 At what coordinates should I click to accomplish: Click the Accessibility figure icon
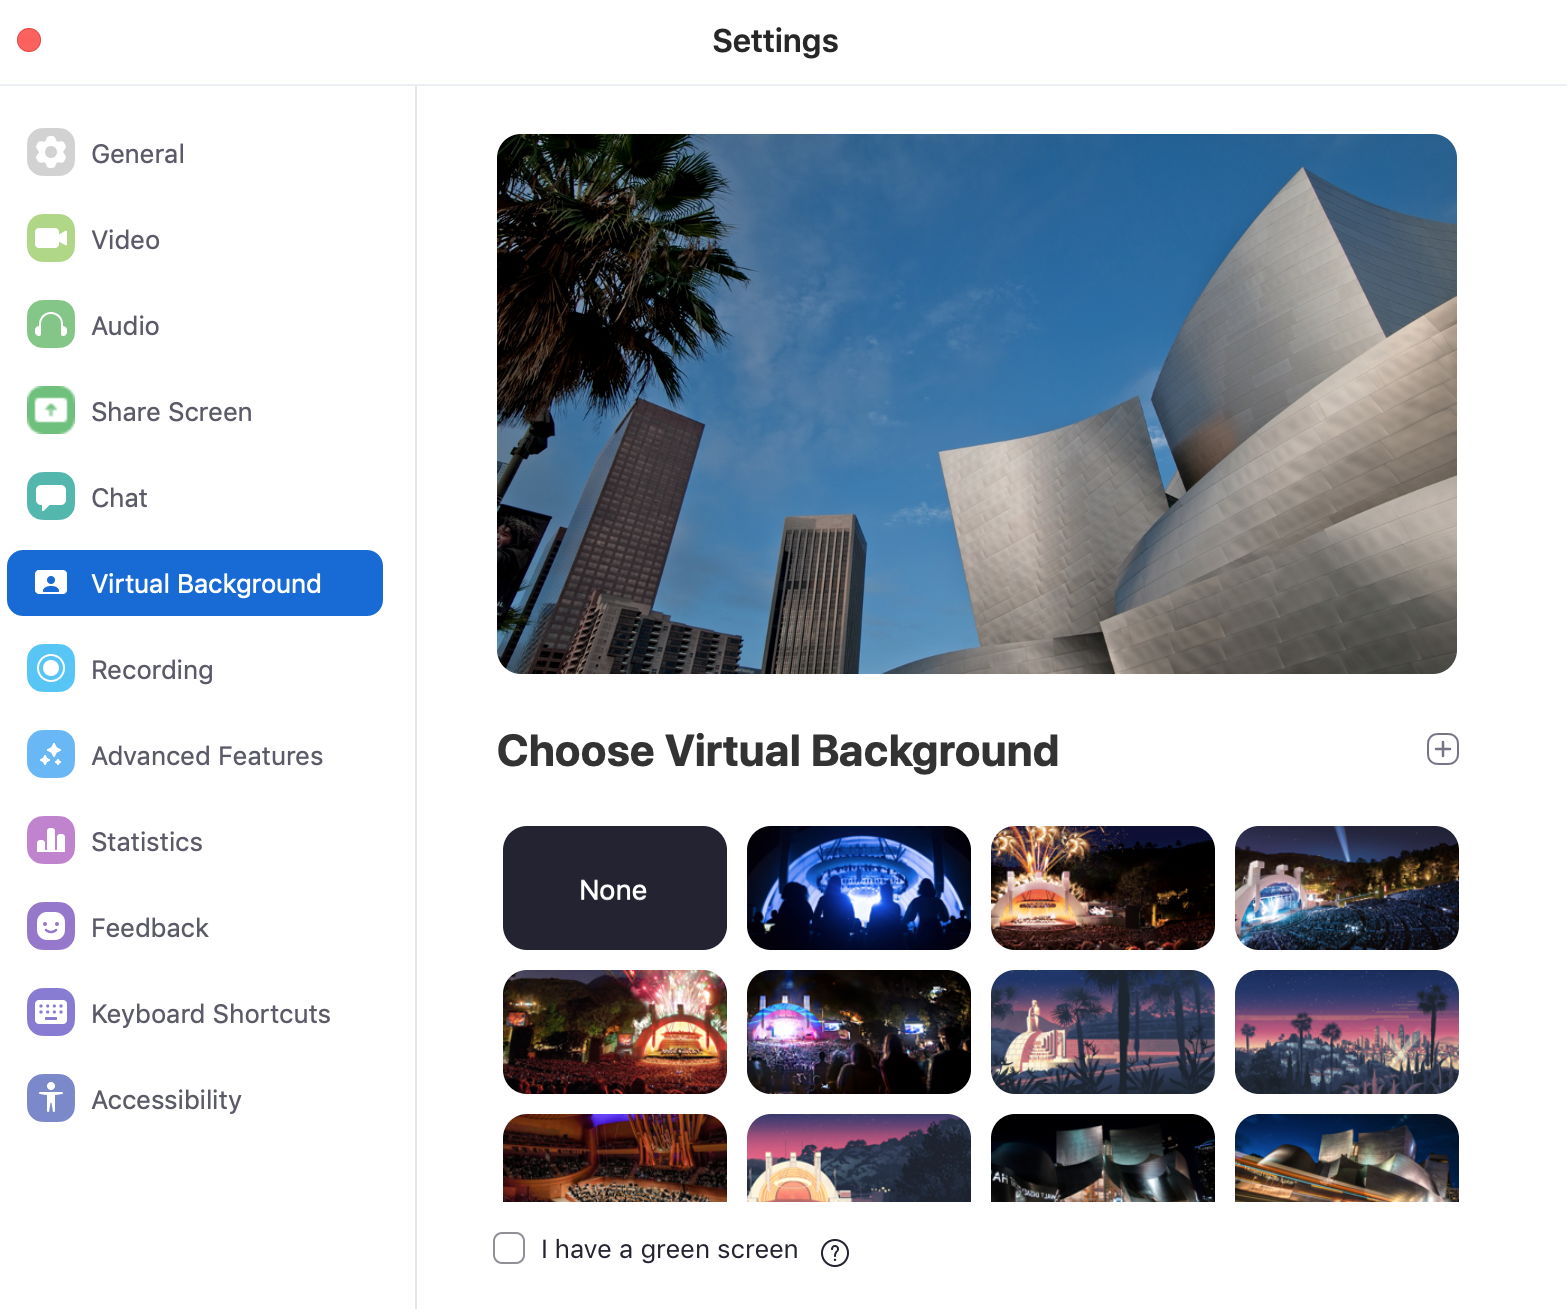[51, 1098]
